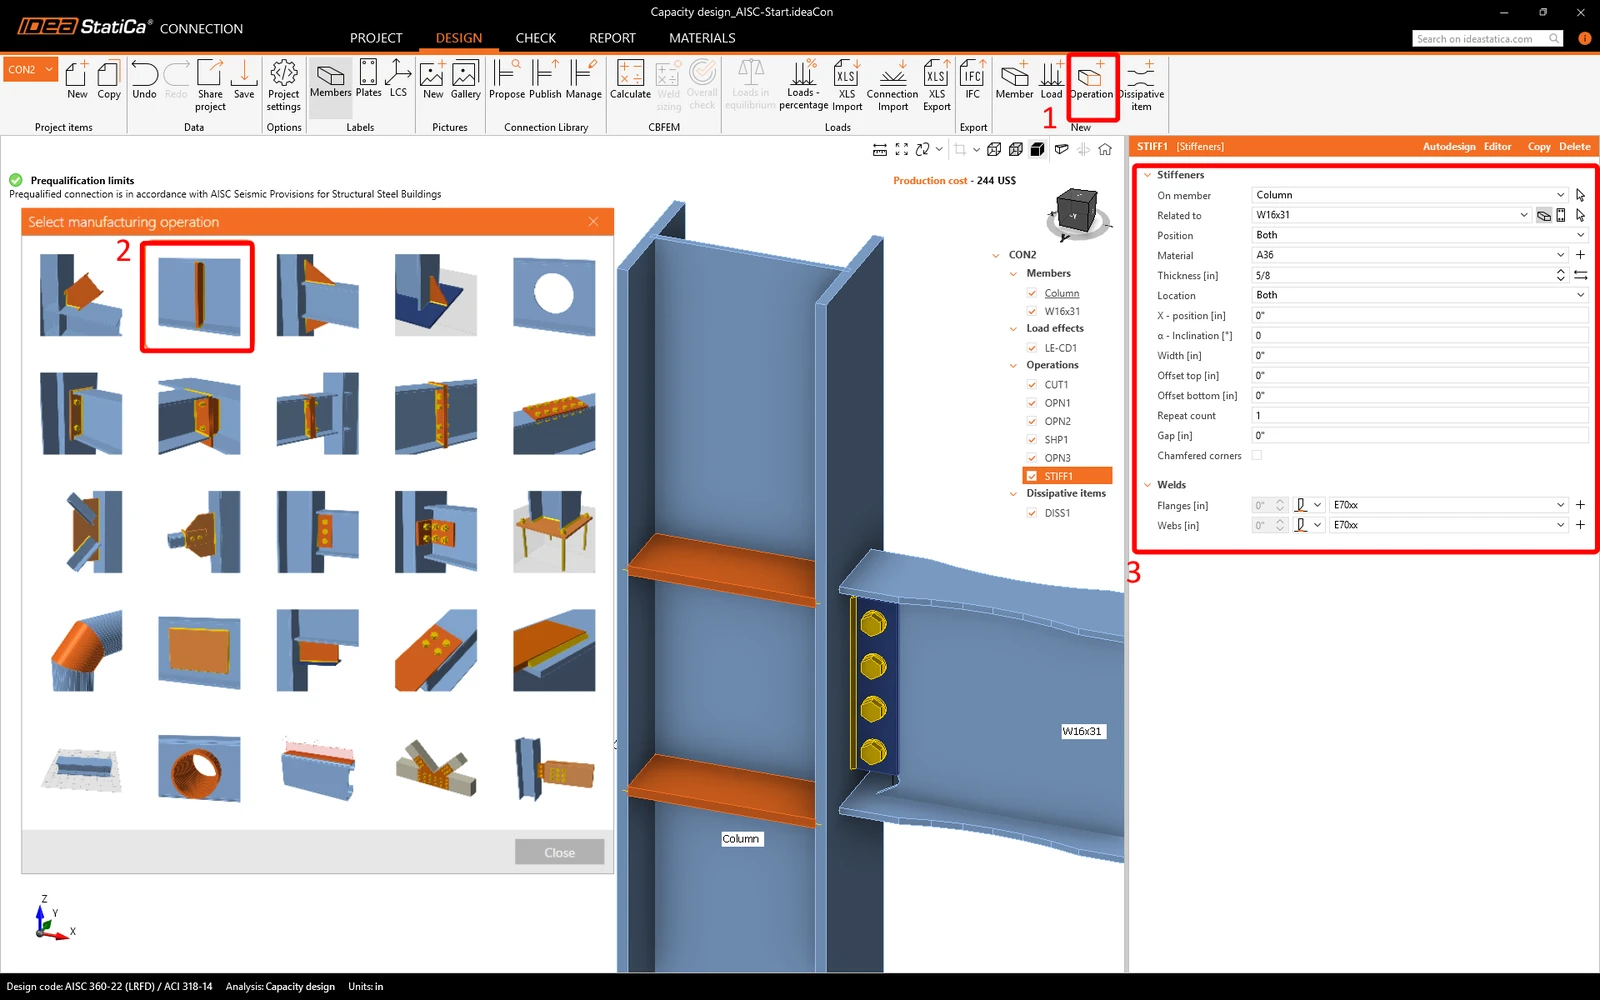Toggle visibility of W16x31 member
1600x1000 pixels.
1032,311
